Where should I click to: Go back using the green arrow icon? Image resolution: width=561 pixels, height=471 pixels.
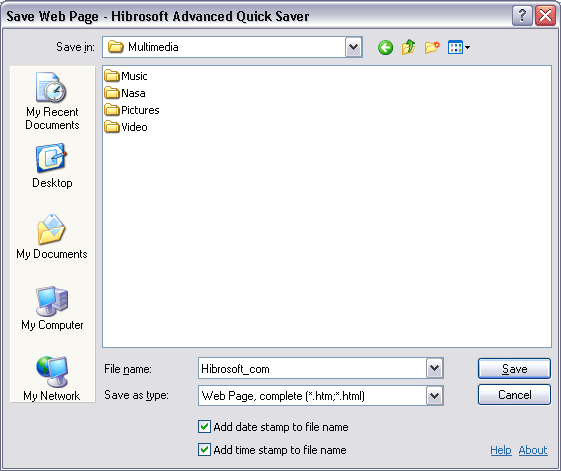point(385,47)
